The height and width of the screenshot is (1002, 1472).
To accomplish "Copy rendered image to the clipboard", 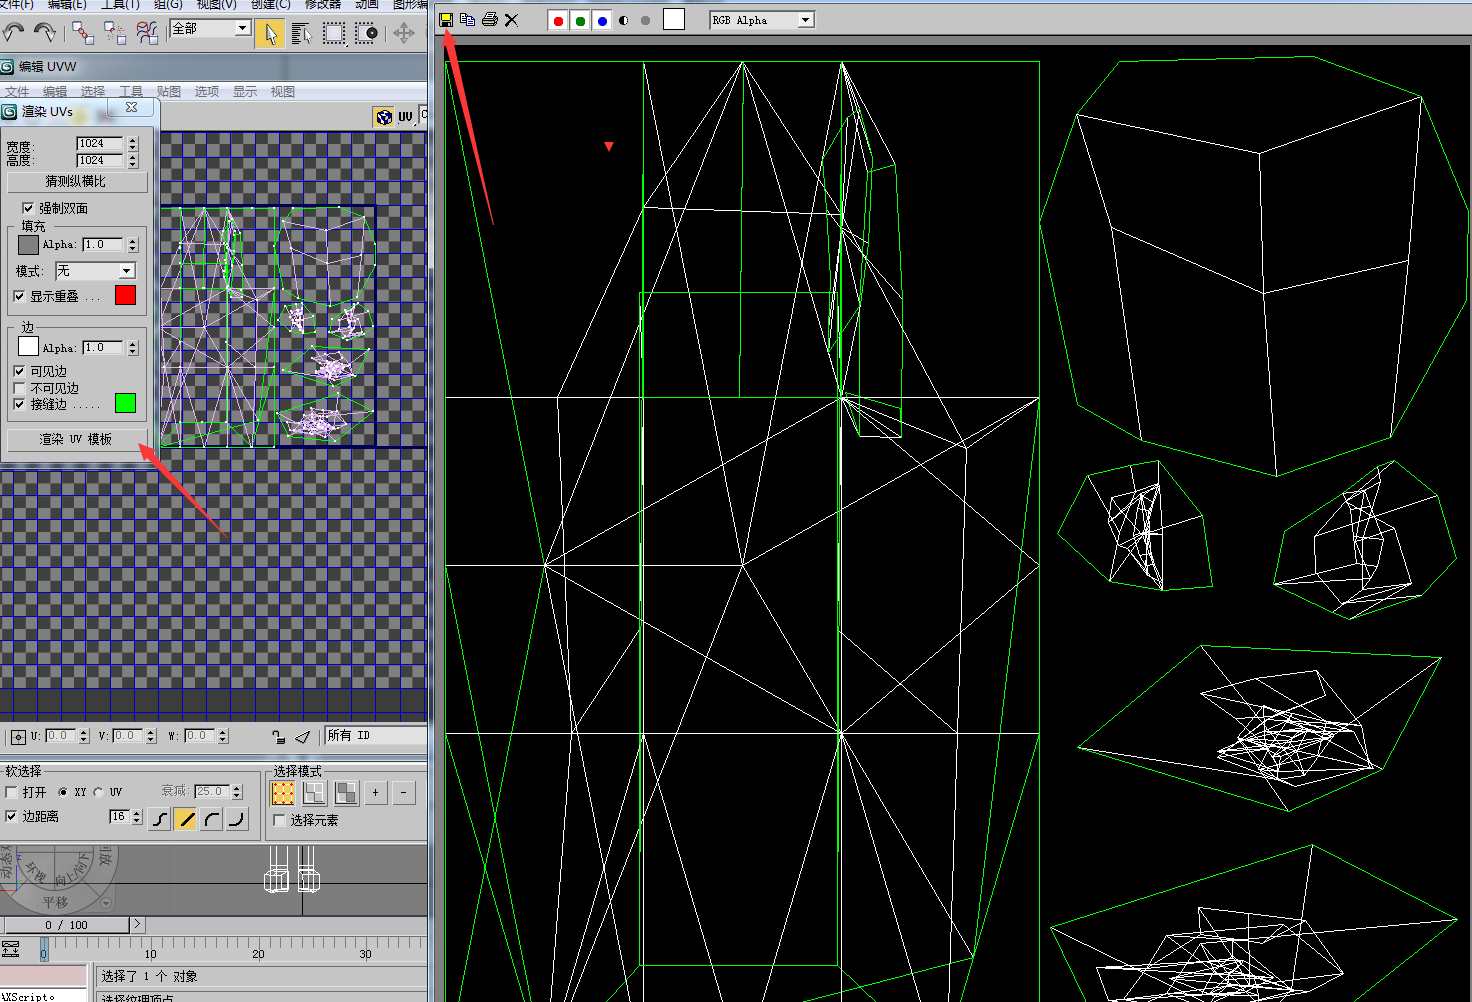I will point(467,18).
